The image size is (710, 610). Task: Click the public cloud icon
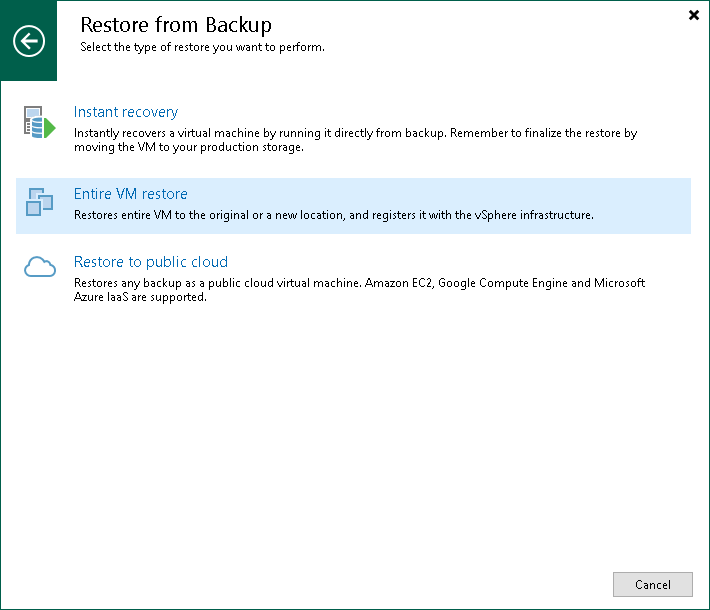tap(39, 267)
